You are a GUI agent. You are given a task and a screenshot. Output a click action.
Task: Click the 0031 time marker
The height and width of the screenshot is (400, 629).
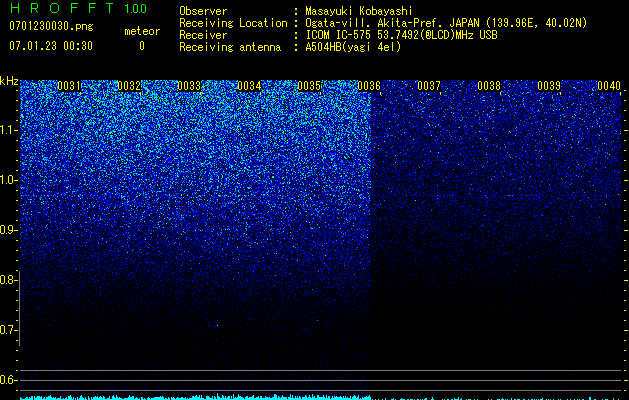[x=69, y=86]
